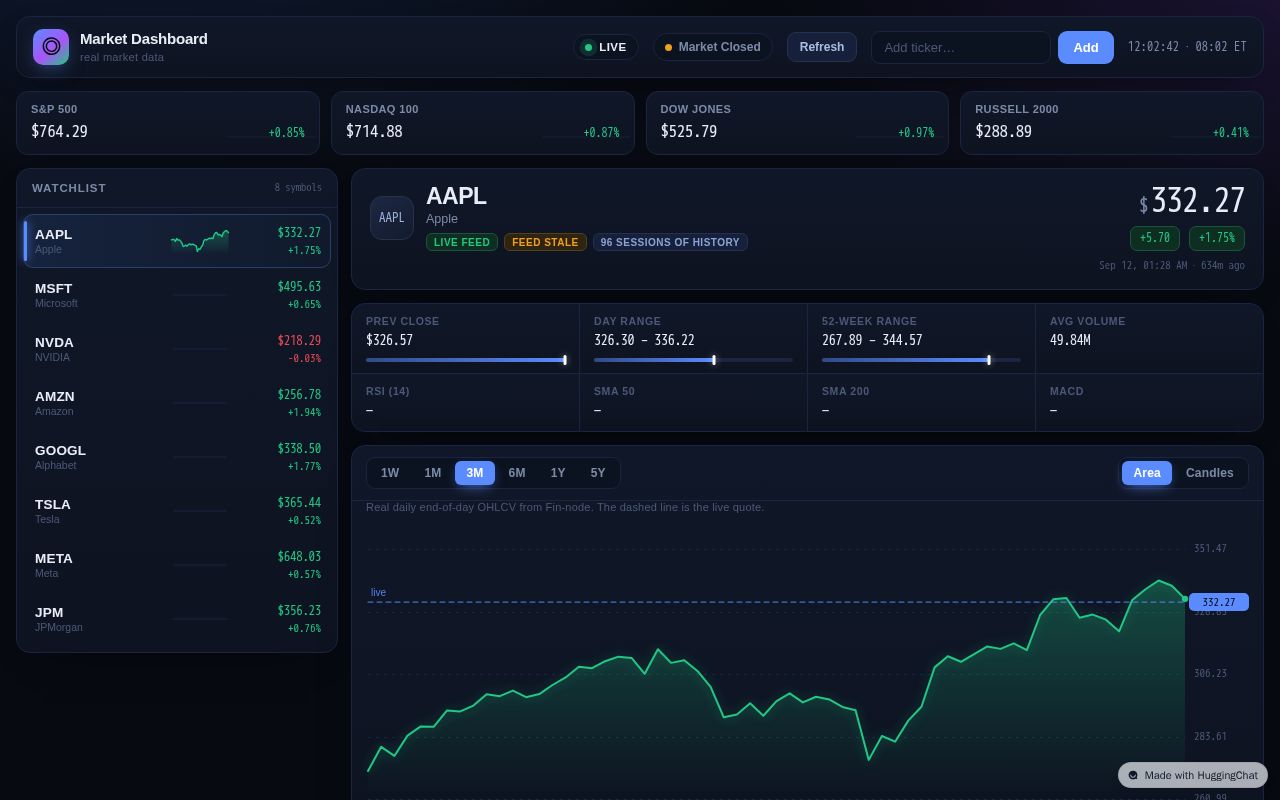Viewport: 1280px width, 800px height.
Task: Click the Add button
Action: [x=1086, y=47]
